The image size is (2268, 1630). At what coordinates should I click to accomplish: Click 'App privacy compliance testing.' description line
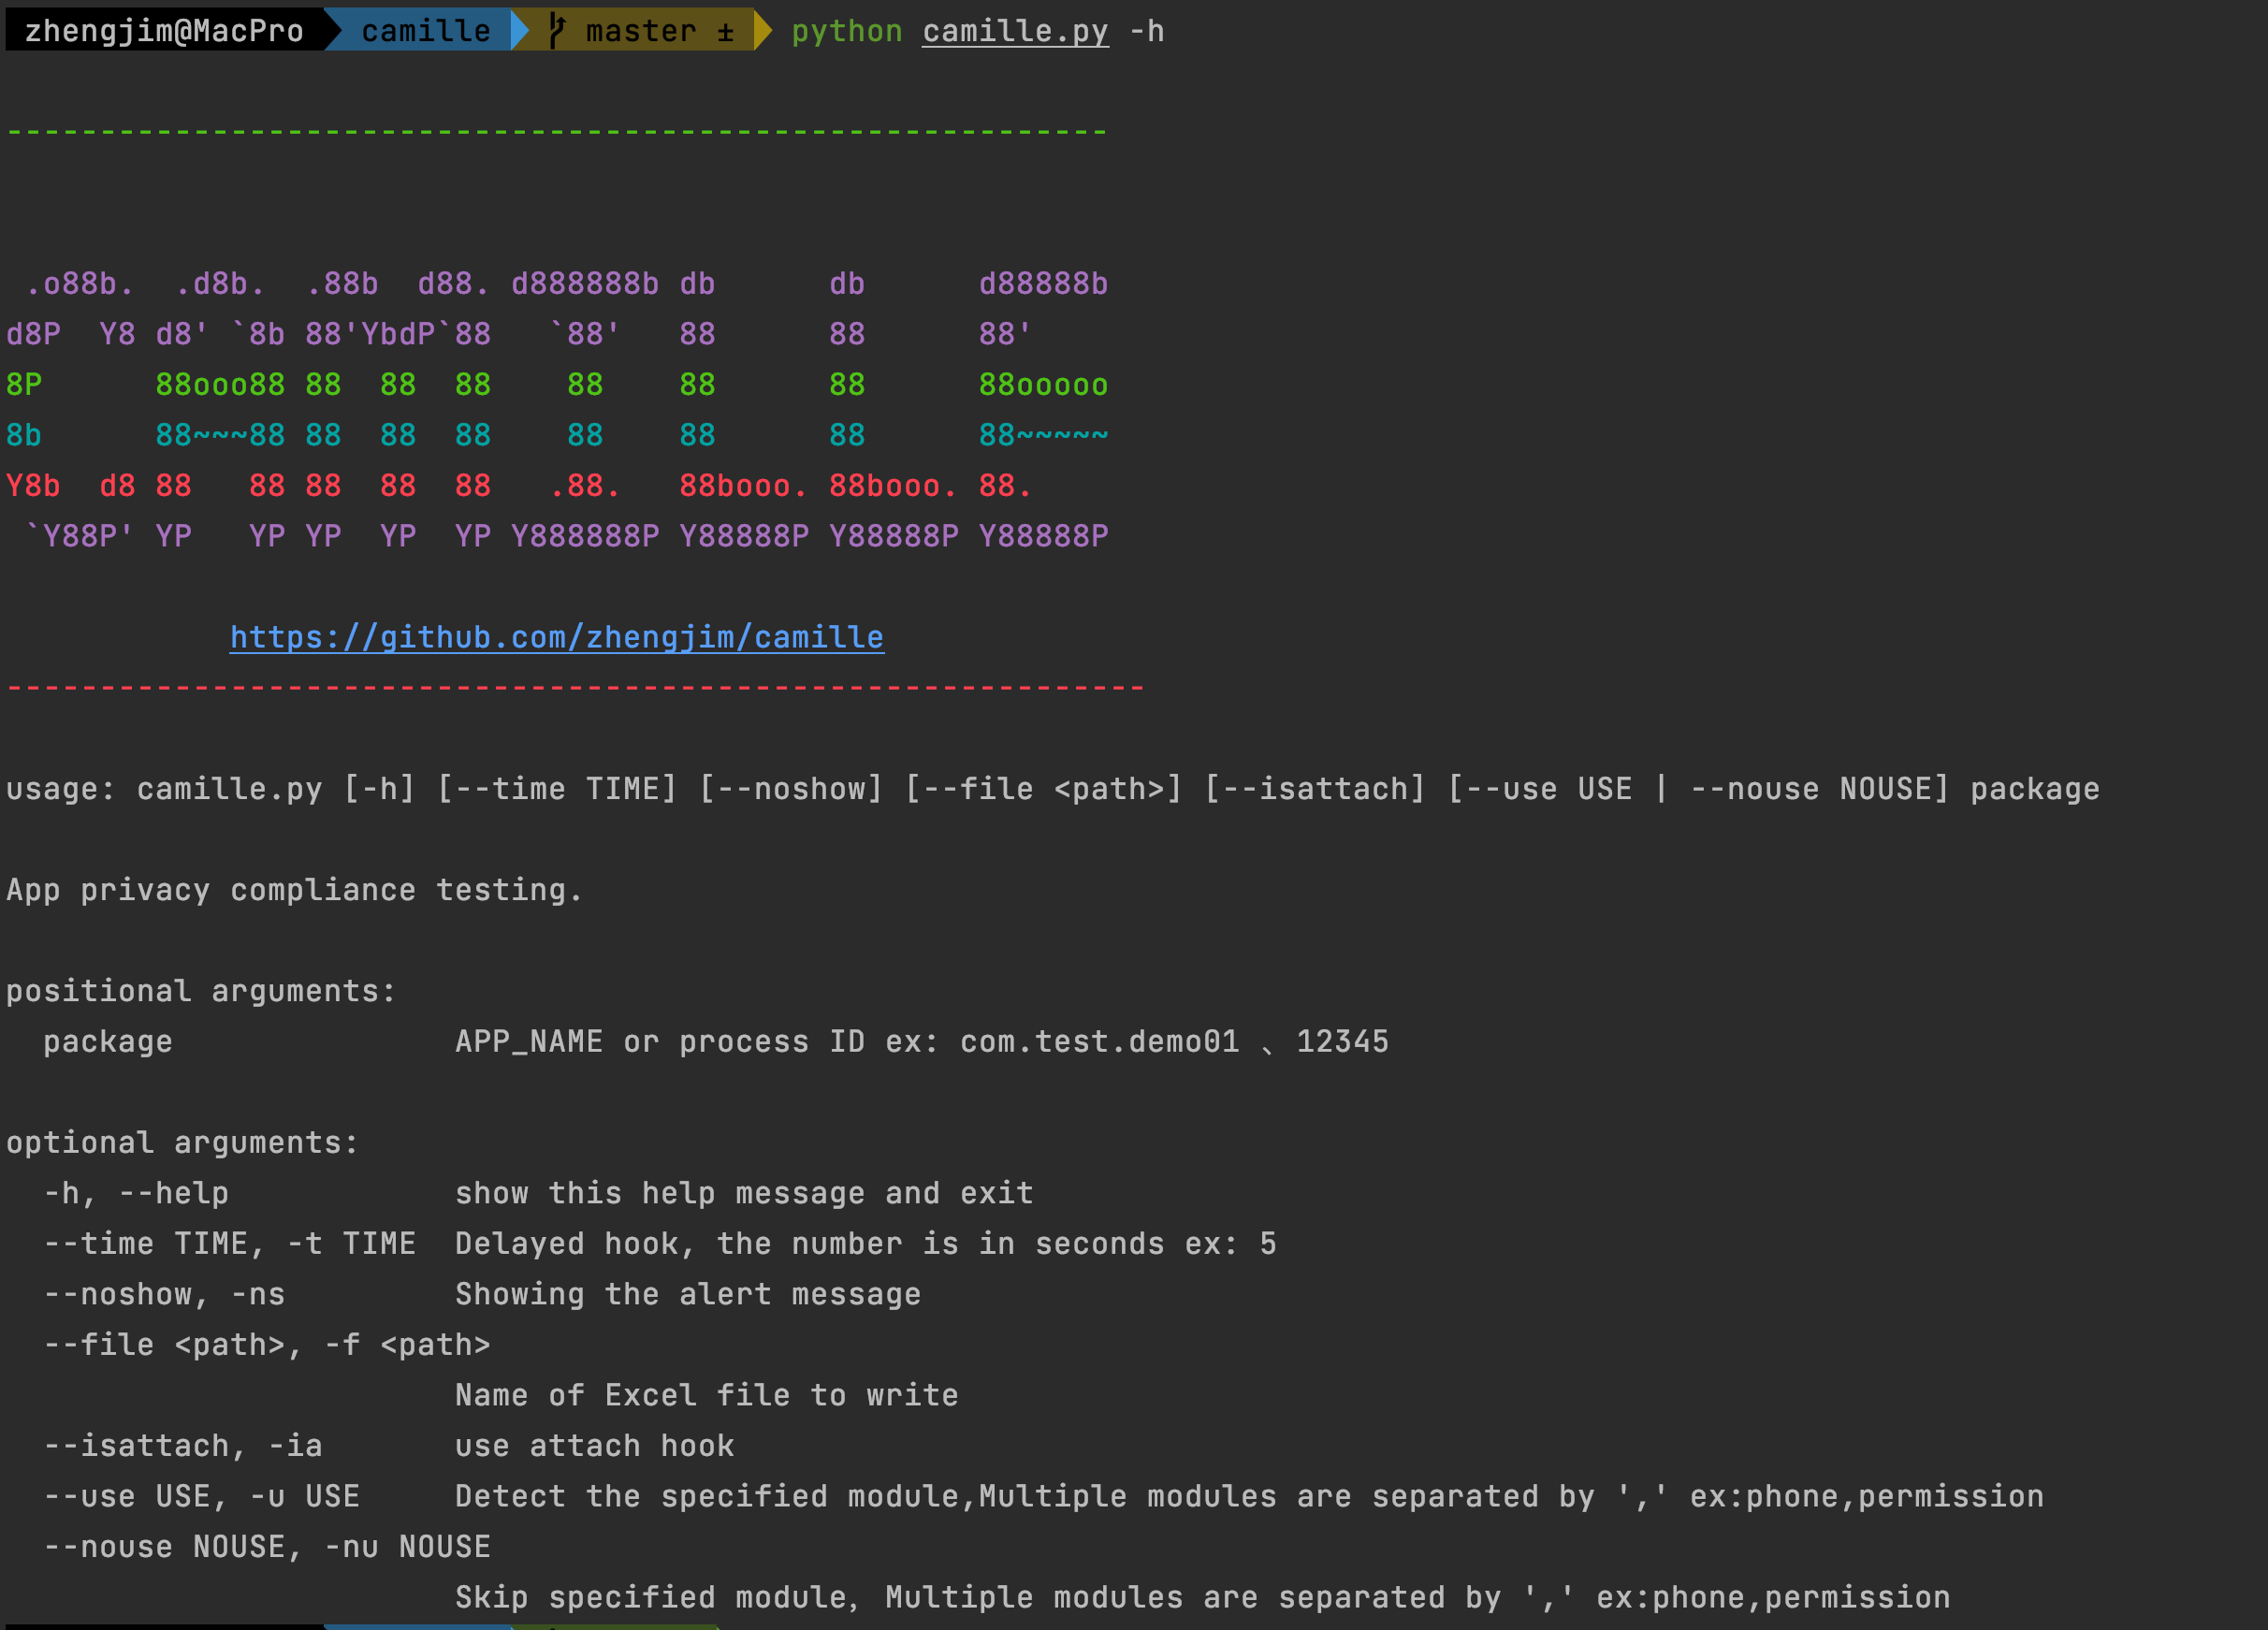[x=294, y=890]
